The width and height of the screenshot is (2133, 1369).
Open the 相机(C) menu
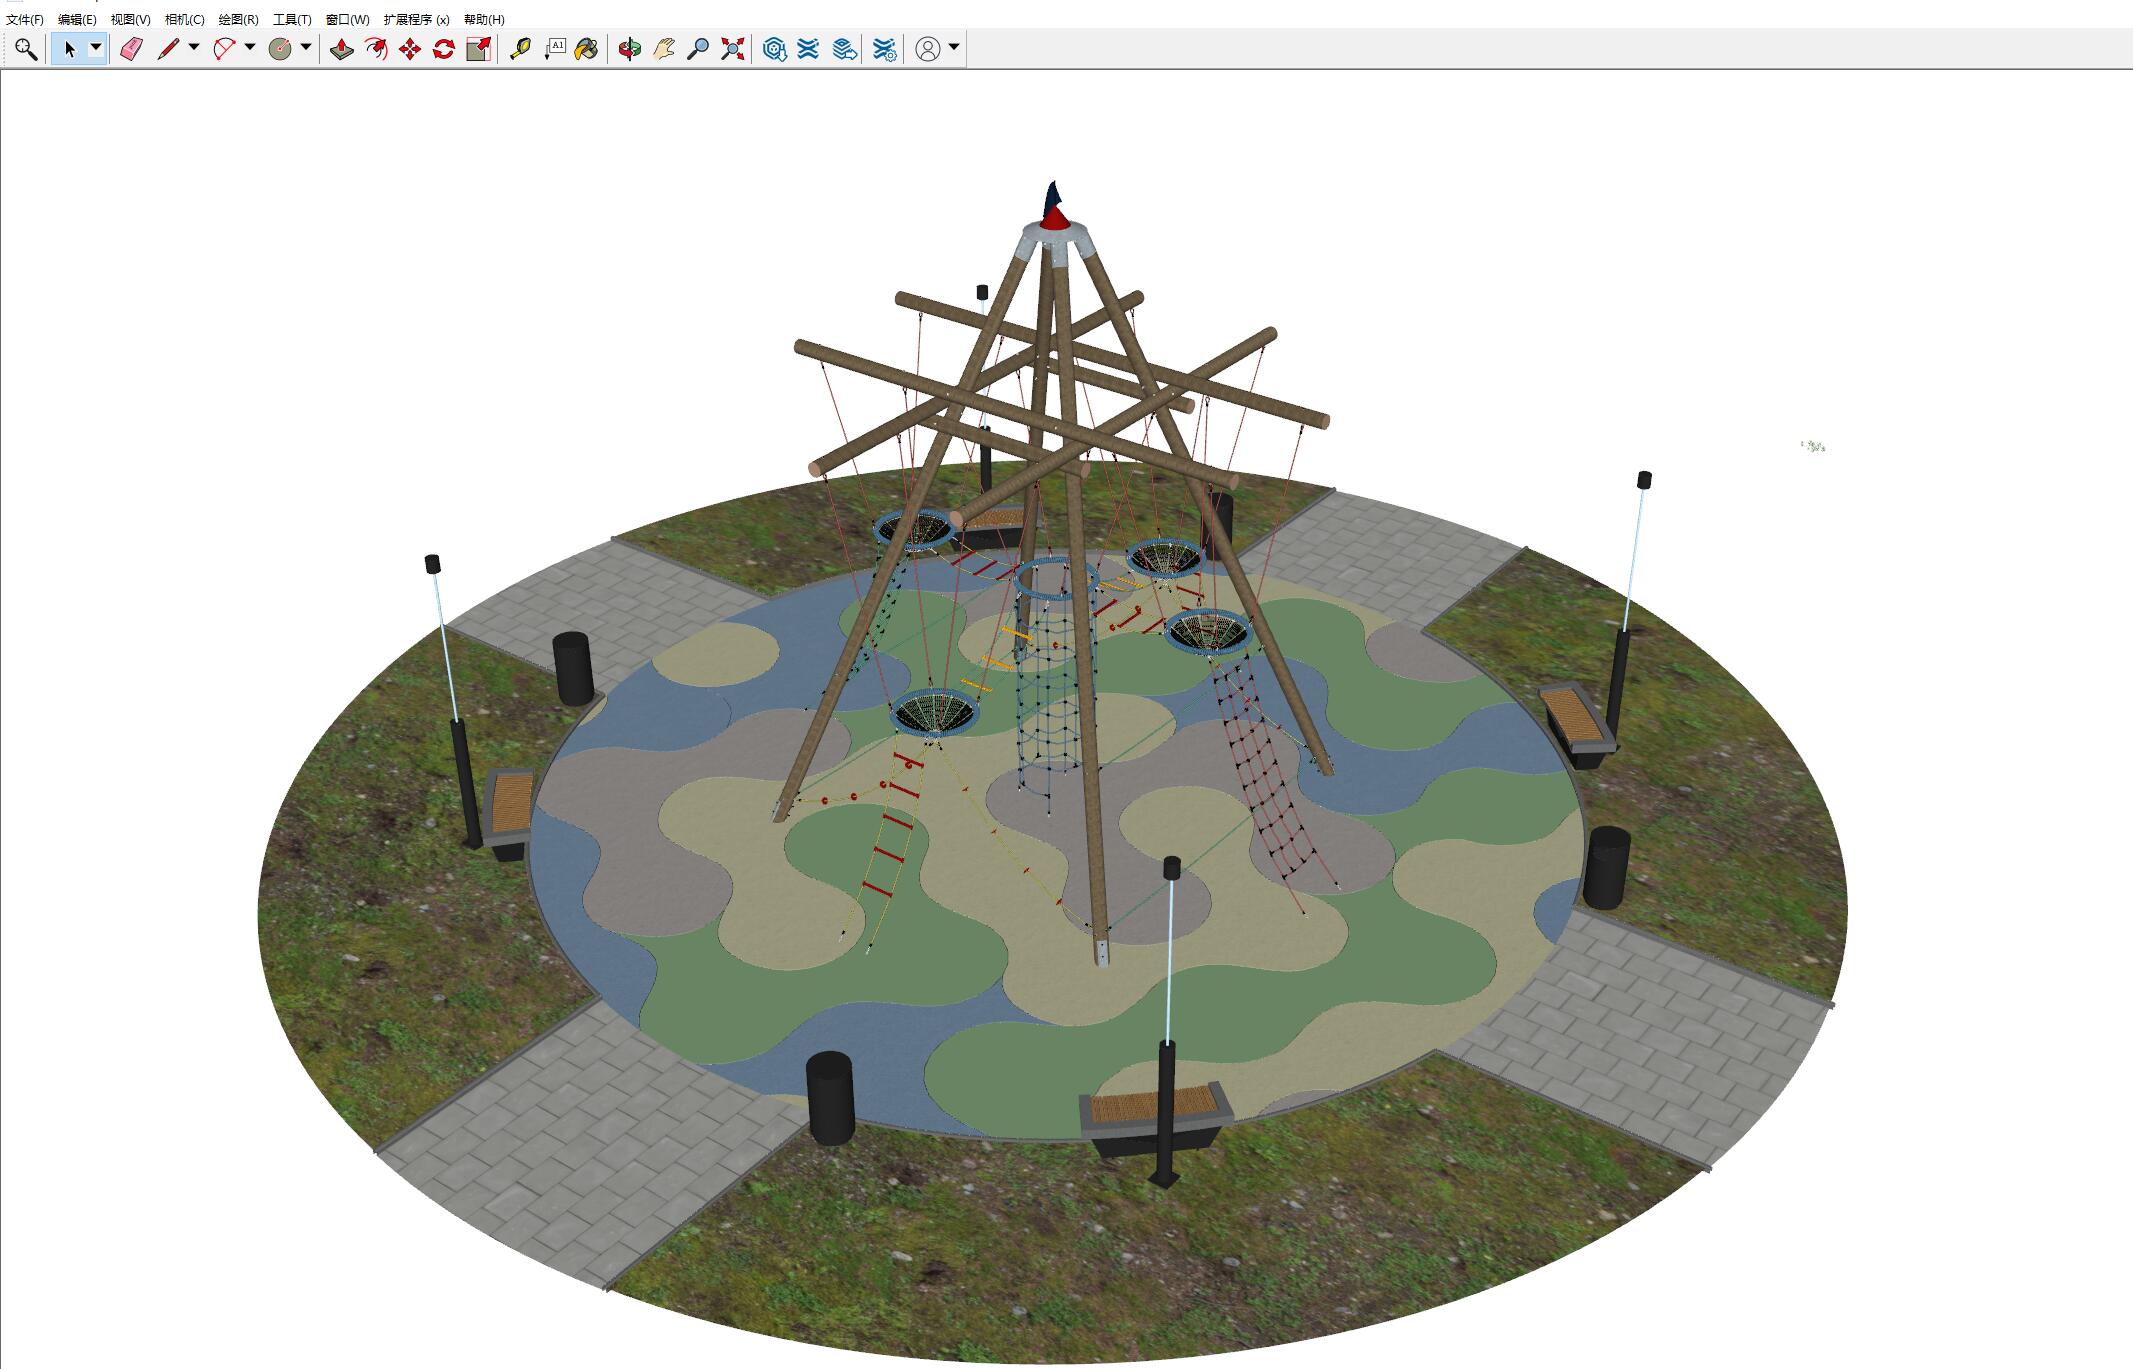(184, 19)
